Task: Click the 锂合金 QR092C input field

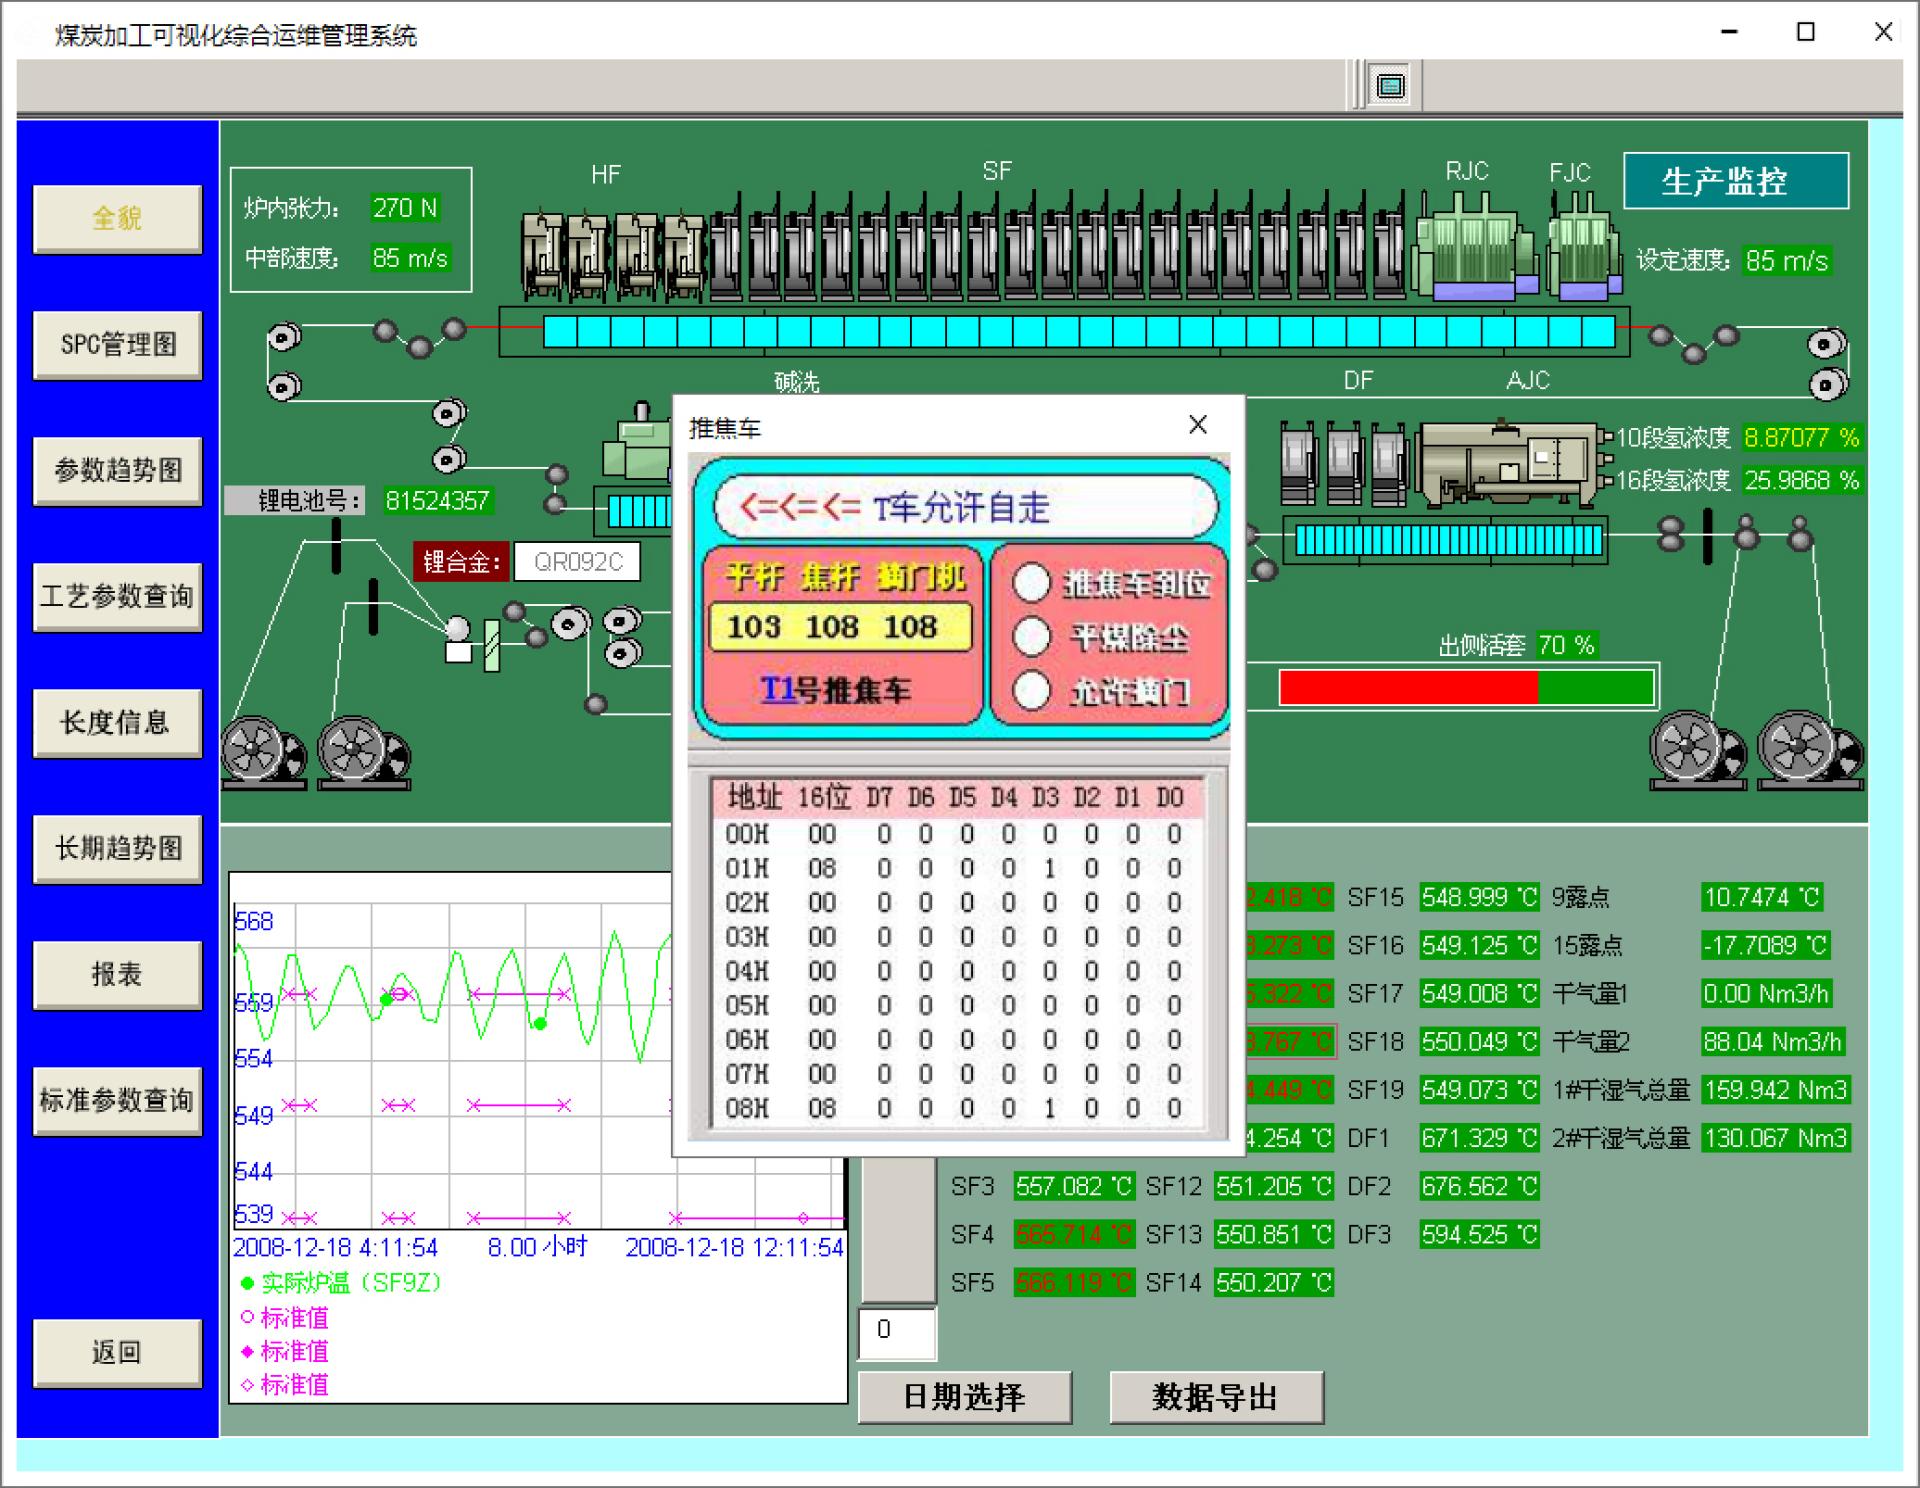Action: pos(577,562)
